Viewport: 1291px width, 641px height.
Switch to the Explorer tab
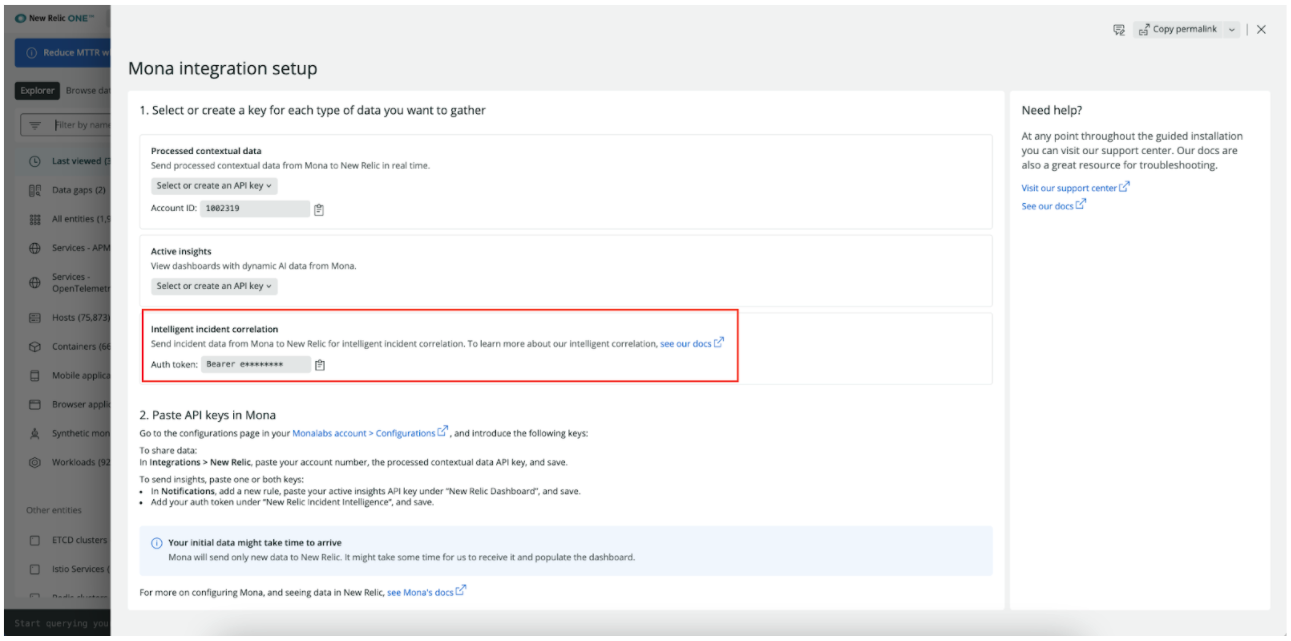tap(37, 91)
